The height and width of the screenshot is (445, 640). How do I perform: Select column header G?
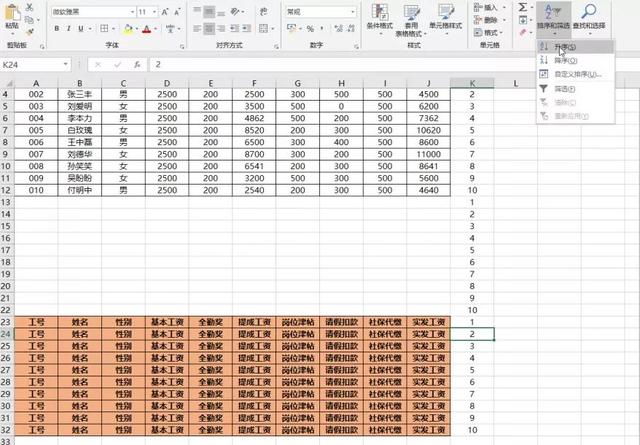tap(298, 83)
